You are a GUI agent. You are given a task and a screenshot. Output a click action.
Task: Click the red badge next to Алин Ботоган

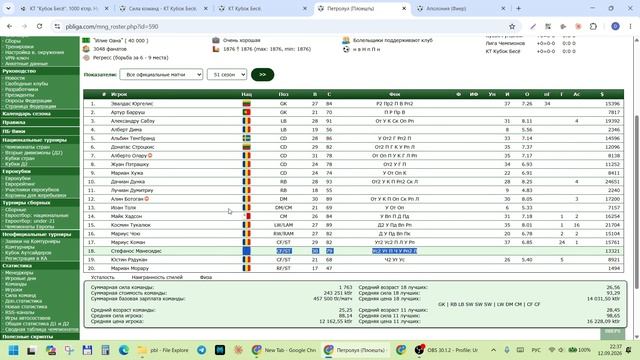147,199
